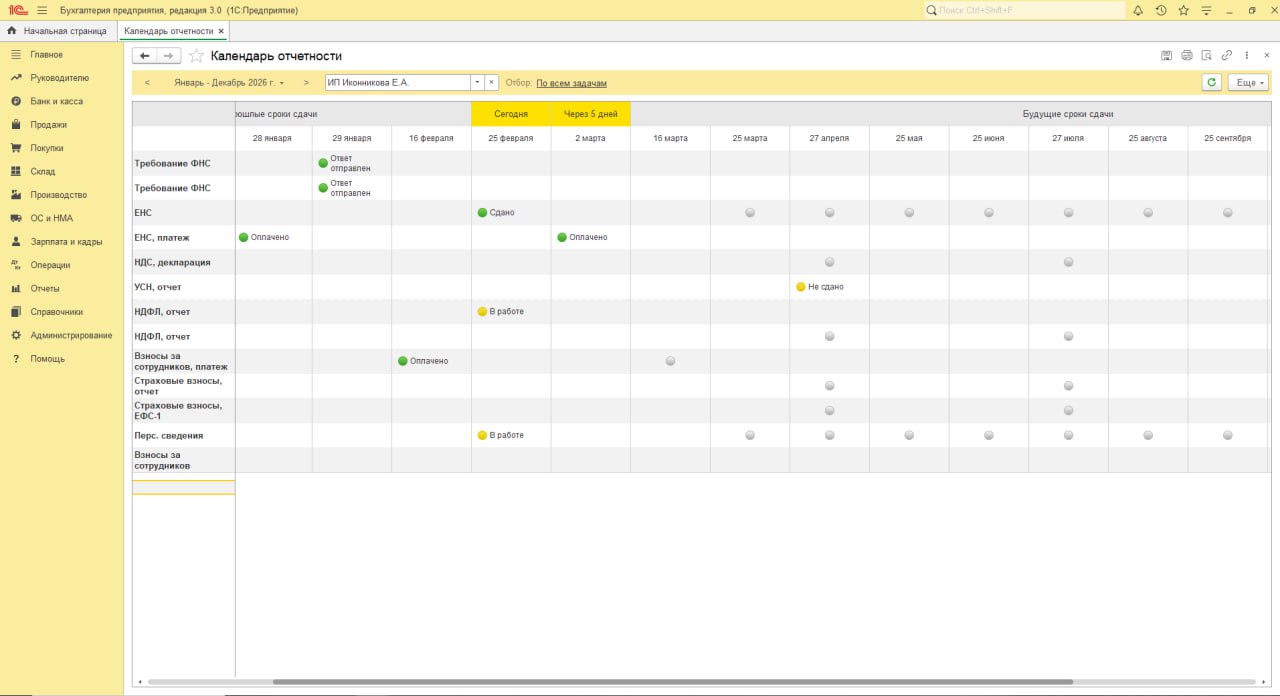Screen dimensions: 1280x696
Task: Refresh the calendar with the green refresh button
Action: coord(1211,83)
